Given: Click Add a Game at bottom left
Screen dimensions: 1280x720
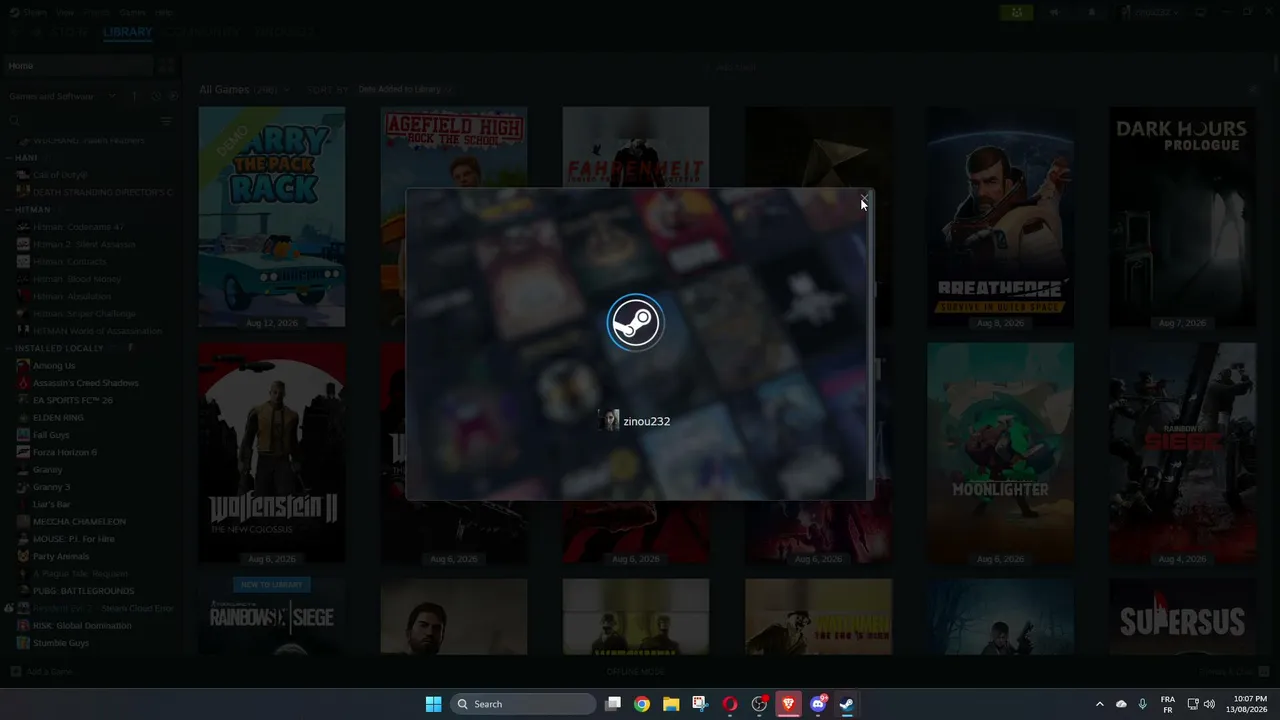Looking at the screenshot, I should 43,672.
